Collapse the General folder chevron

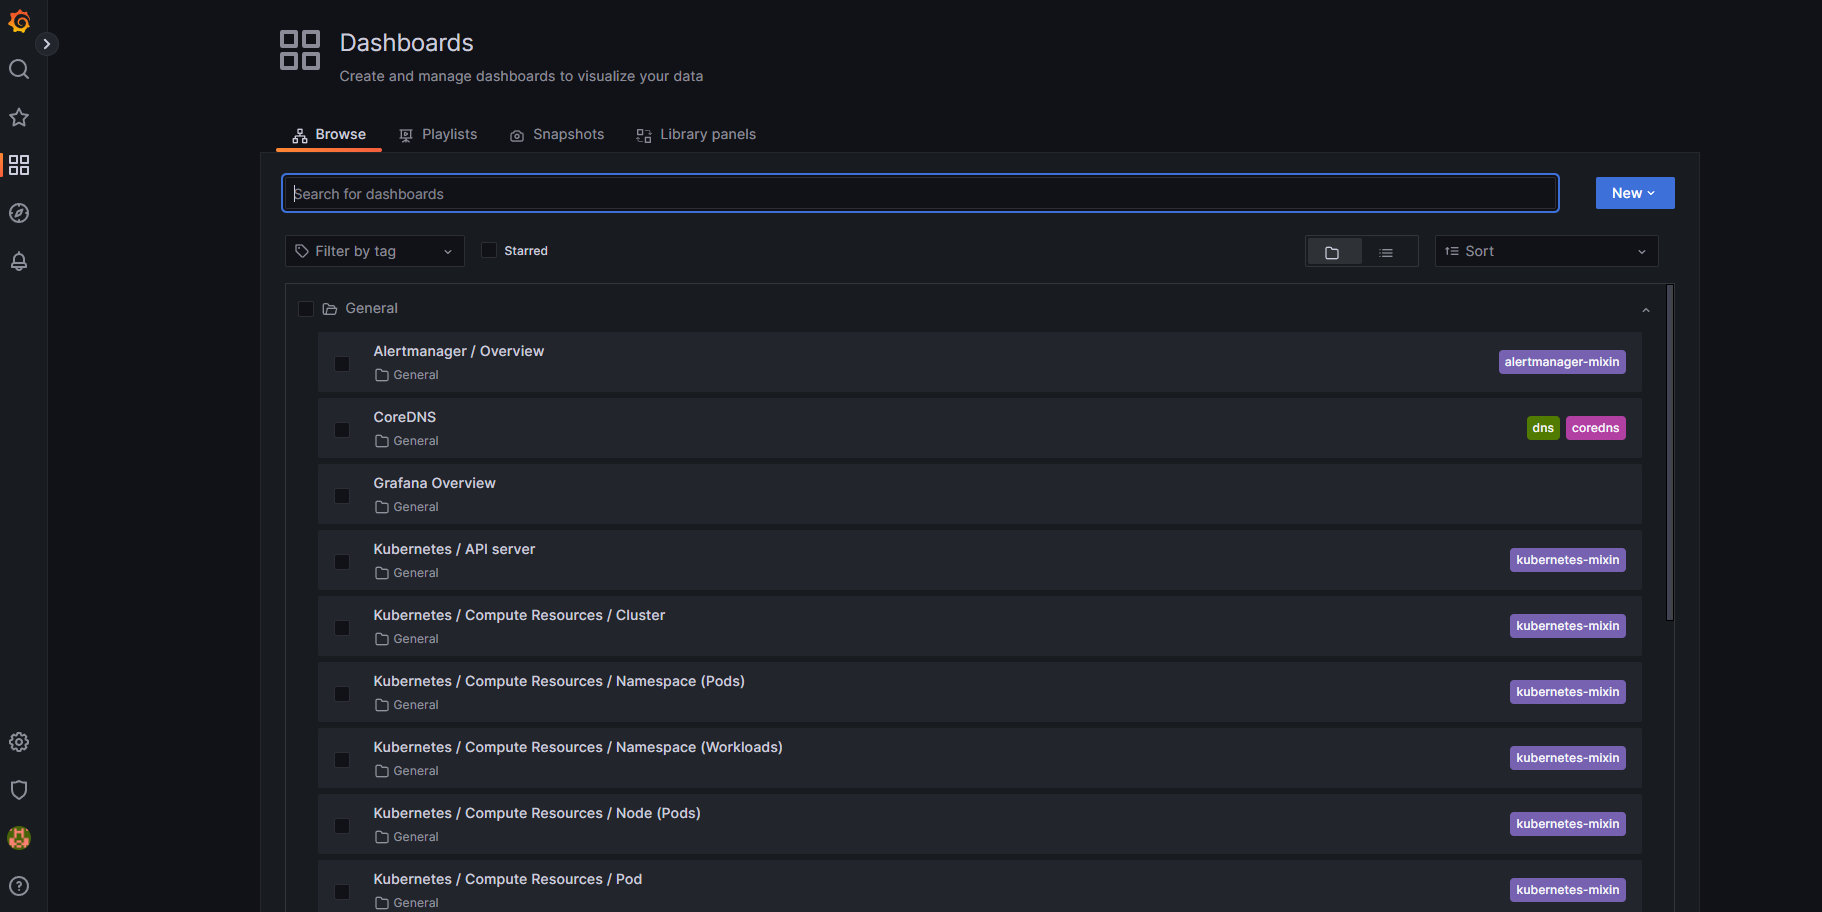point(1646,310)
